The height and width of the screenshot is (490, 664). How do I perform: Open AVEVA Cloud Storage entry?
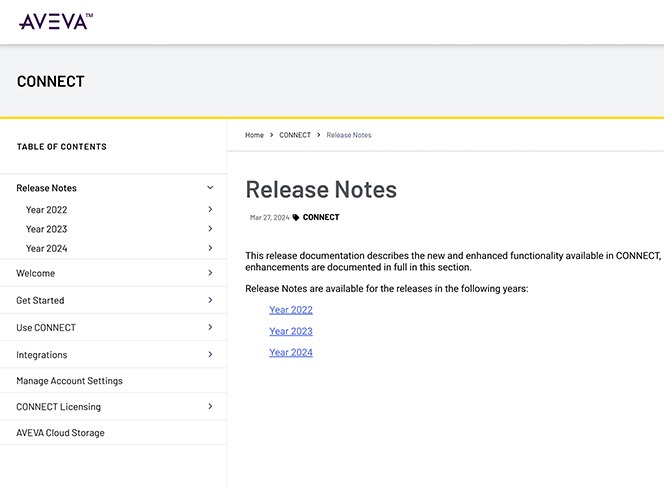(x=60, y=433)
